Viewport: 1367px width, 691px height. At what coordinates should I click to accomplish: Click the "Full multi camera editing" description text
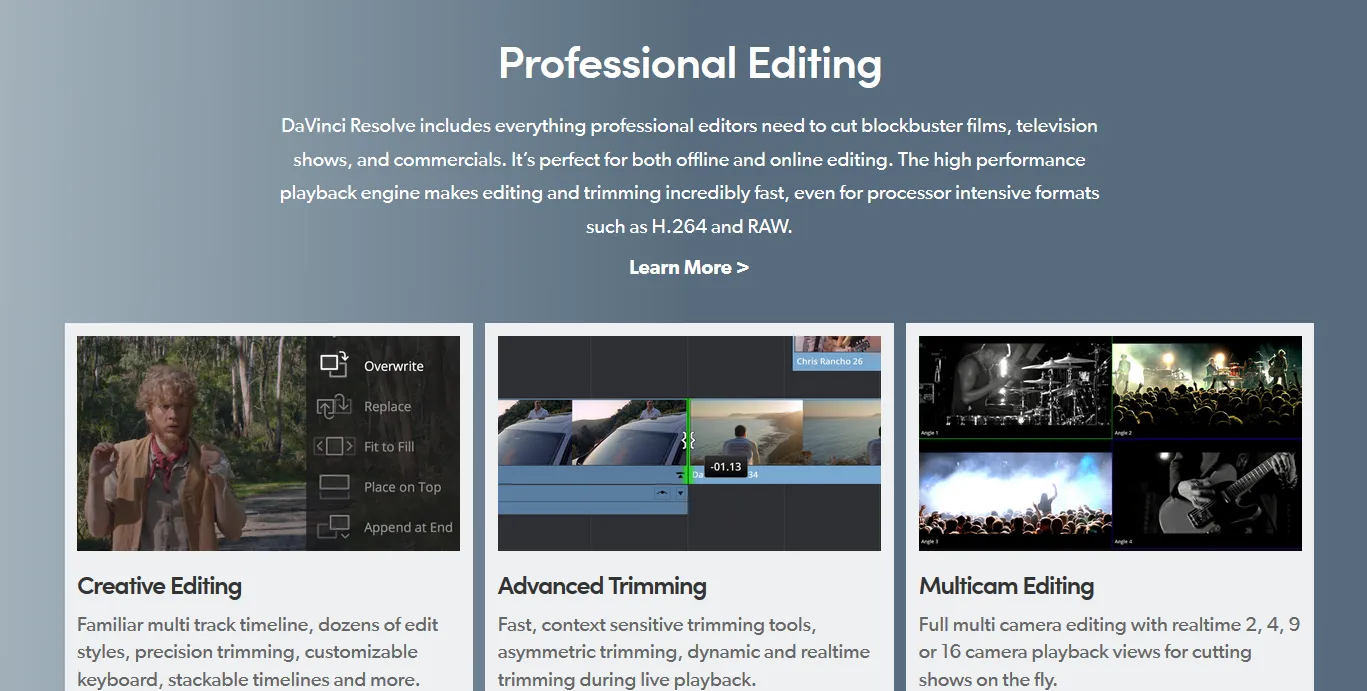(x=1109, y=652)
